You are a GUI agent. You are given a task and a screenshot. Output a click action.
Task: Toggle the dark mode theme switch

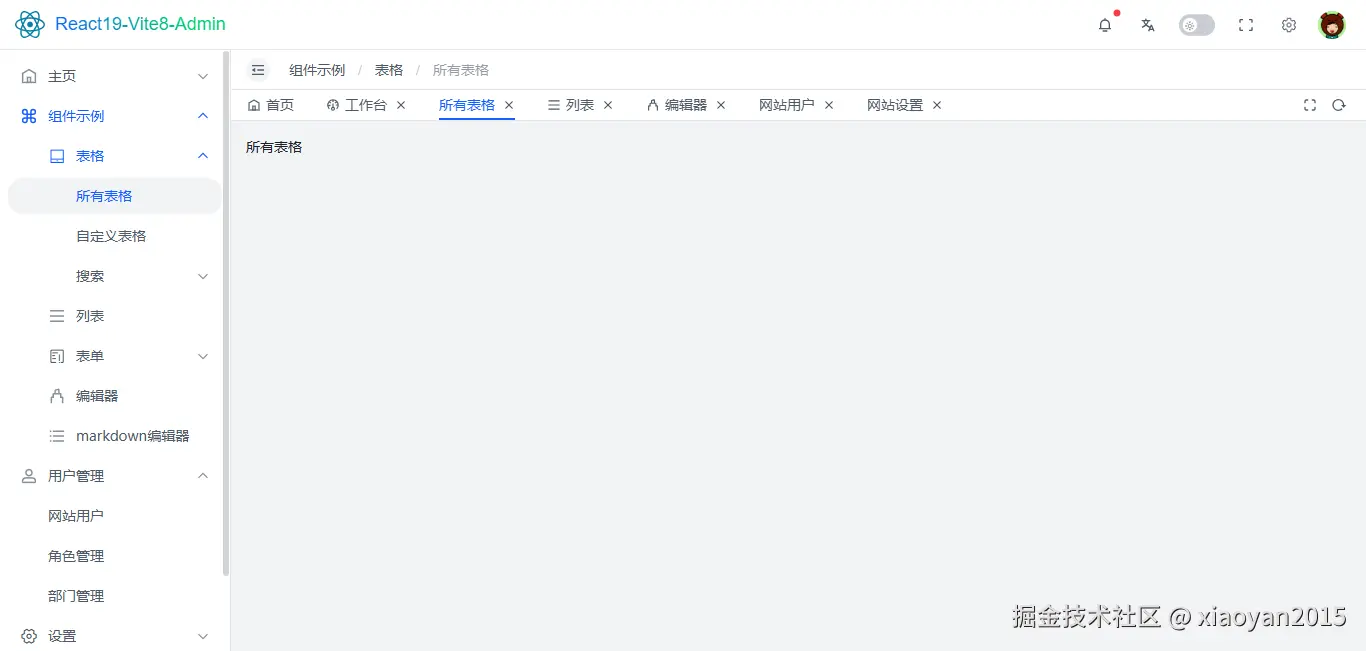(1197, 25)
